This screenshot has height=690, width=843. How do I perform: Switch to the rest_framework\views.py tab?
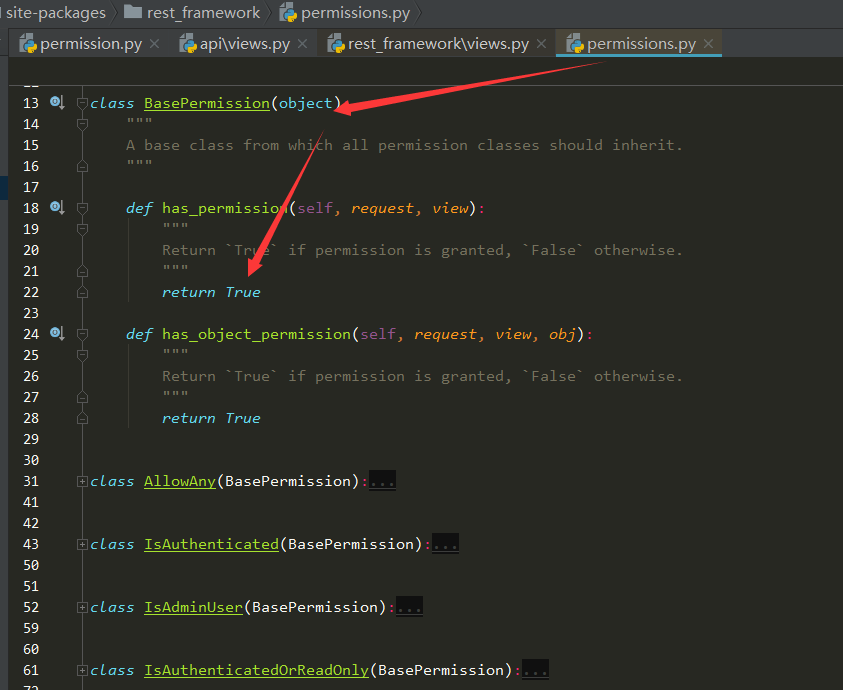438,44
